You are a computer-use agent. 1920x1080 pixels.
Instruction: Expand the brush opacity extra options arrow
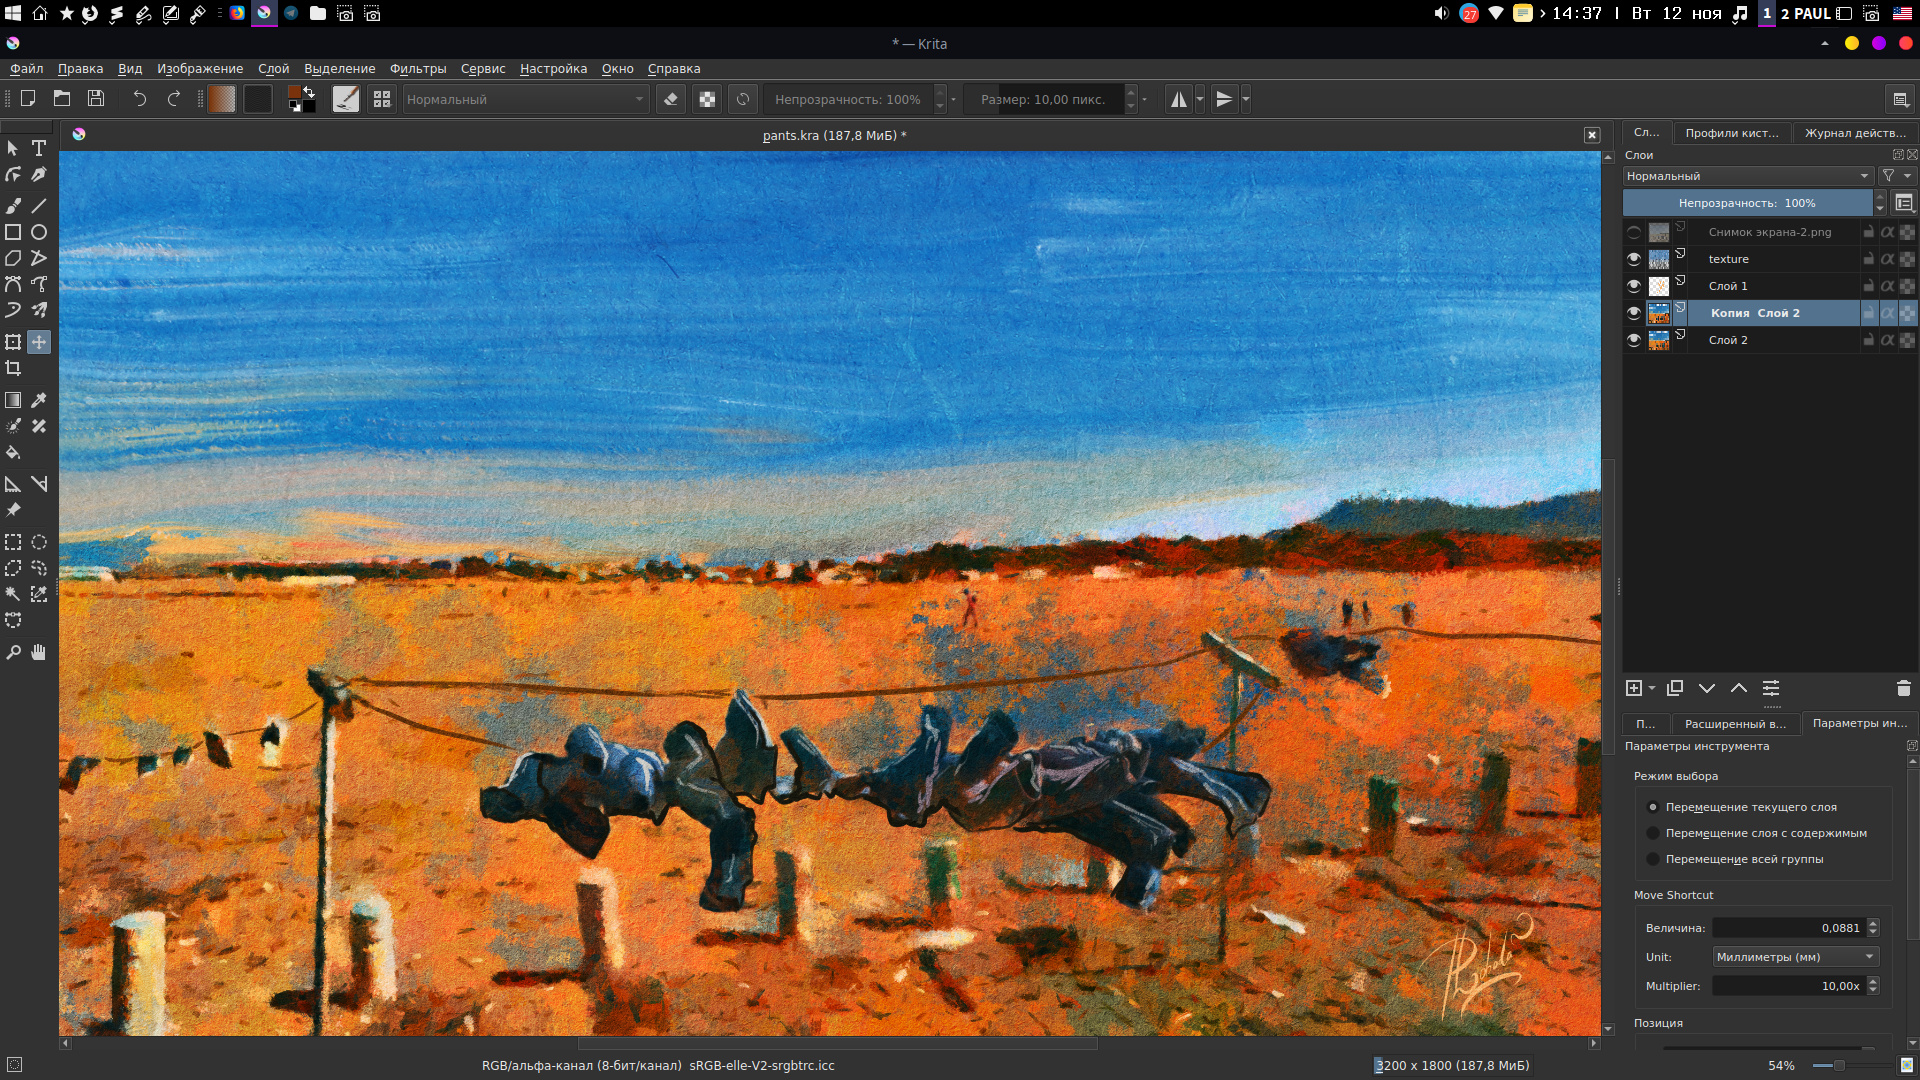click(953, 99)
